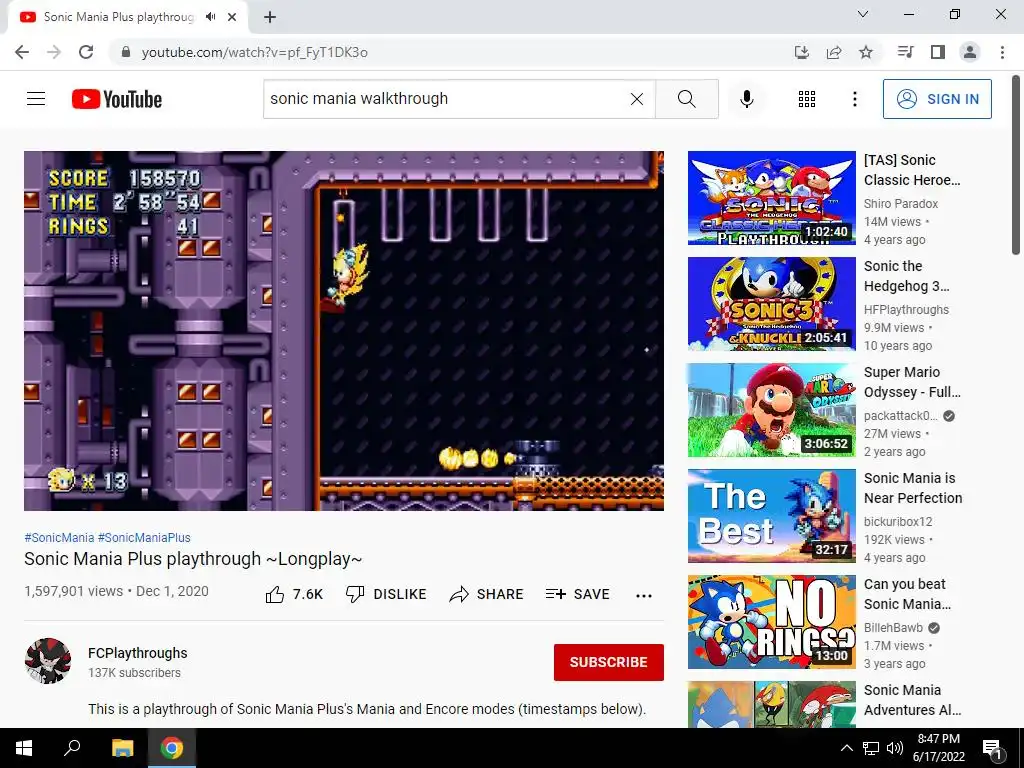Screen dimensions: 1024x768
Task: Open YouTube settings three-dot menu in header
Action: (855, 99)
